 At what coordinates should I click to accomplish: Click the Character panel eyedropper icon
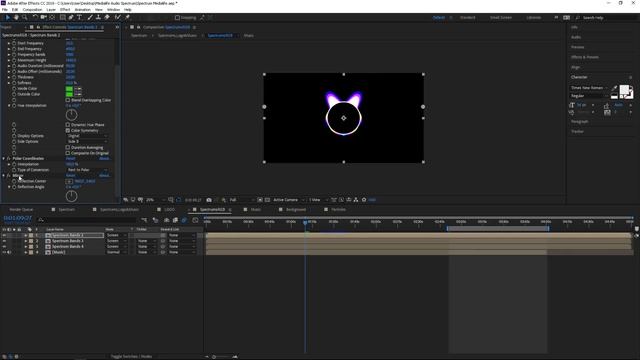click(614, 88)
